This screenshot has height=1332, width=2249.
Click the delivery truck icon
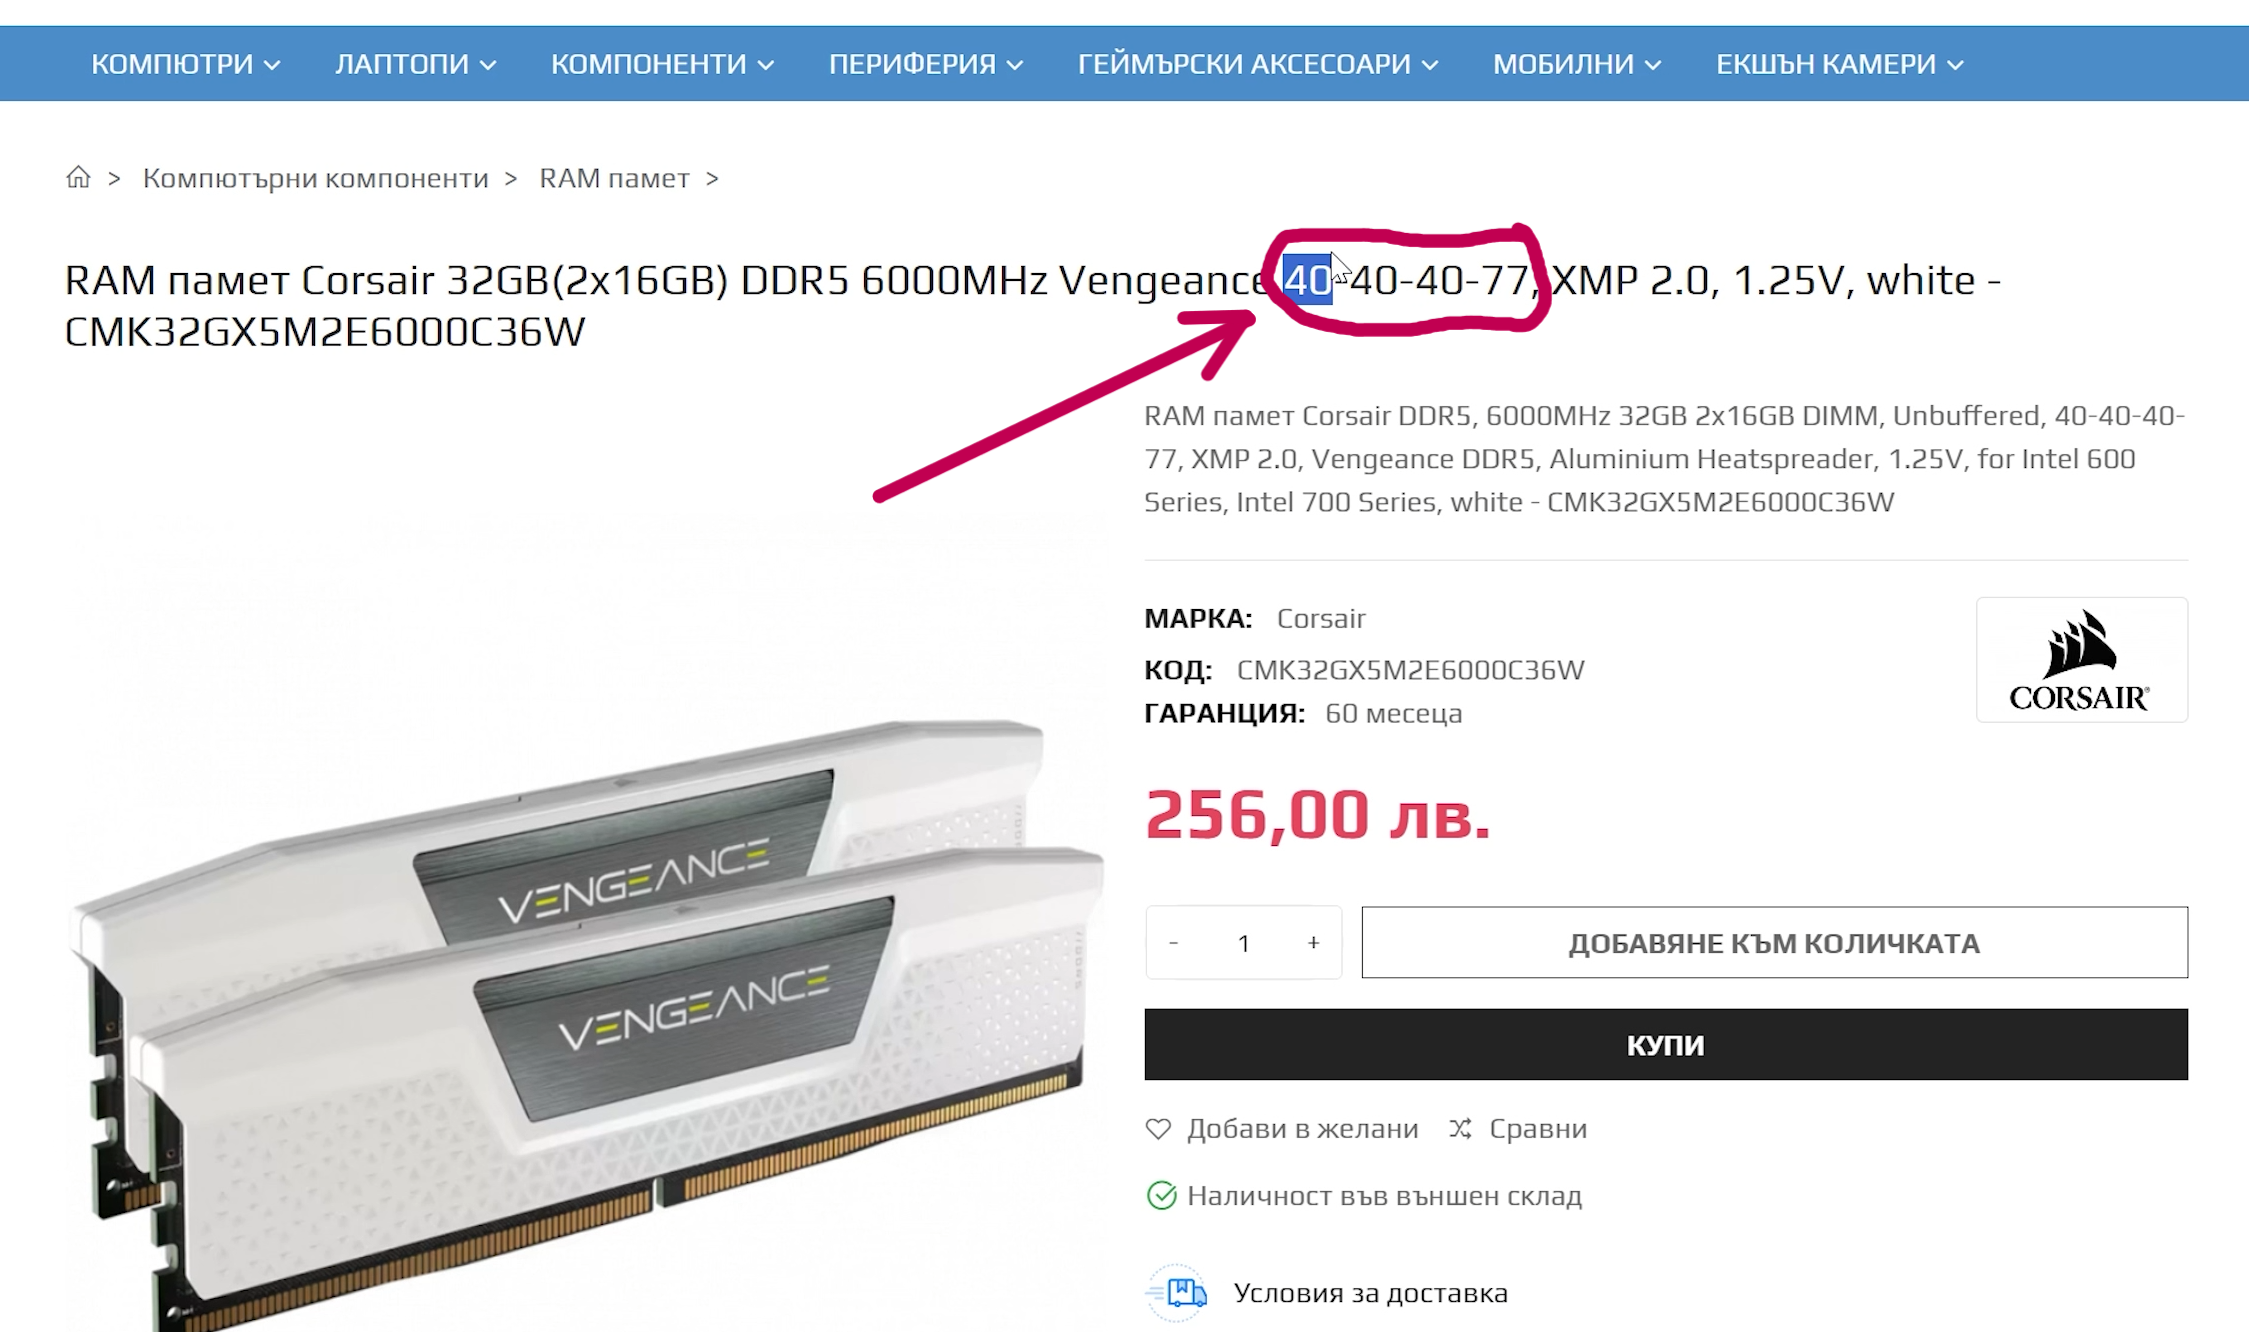point(1178,1293)
